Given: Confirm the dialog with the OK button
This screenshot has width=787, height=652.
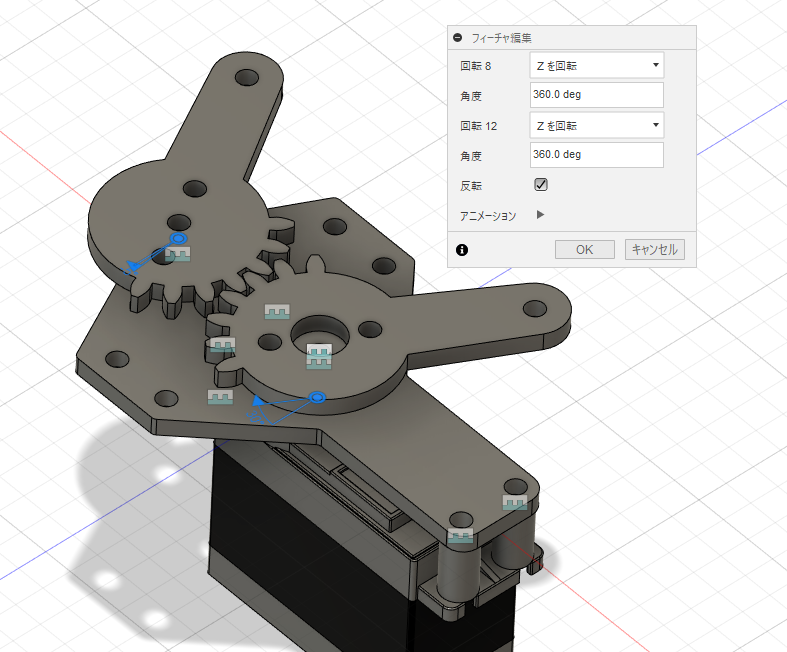Looking at the screenshot, I should pyautogui.click(x=585, y=249).
